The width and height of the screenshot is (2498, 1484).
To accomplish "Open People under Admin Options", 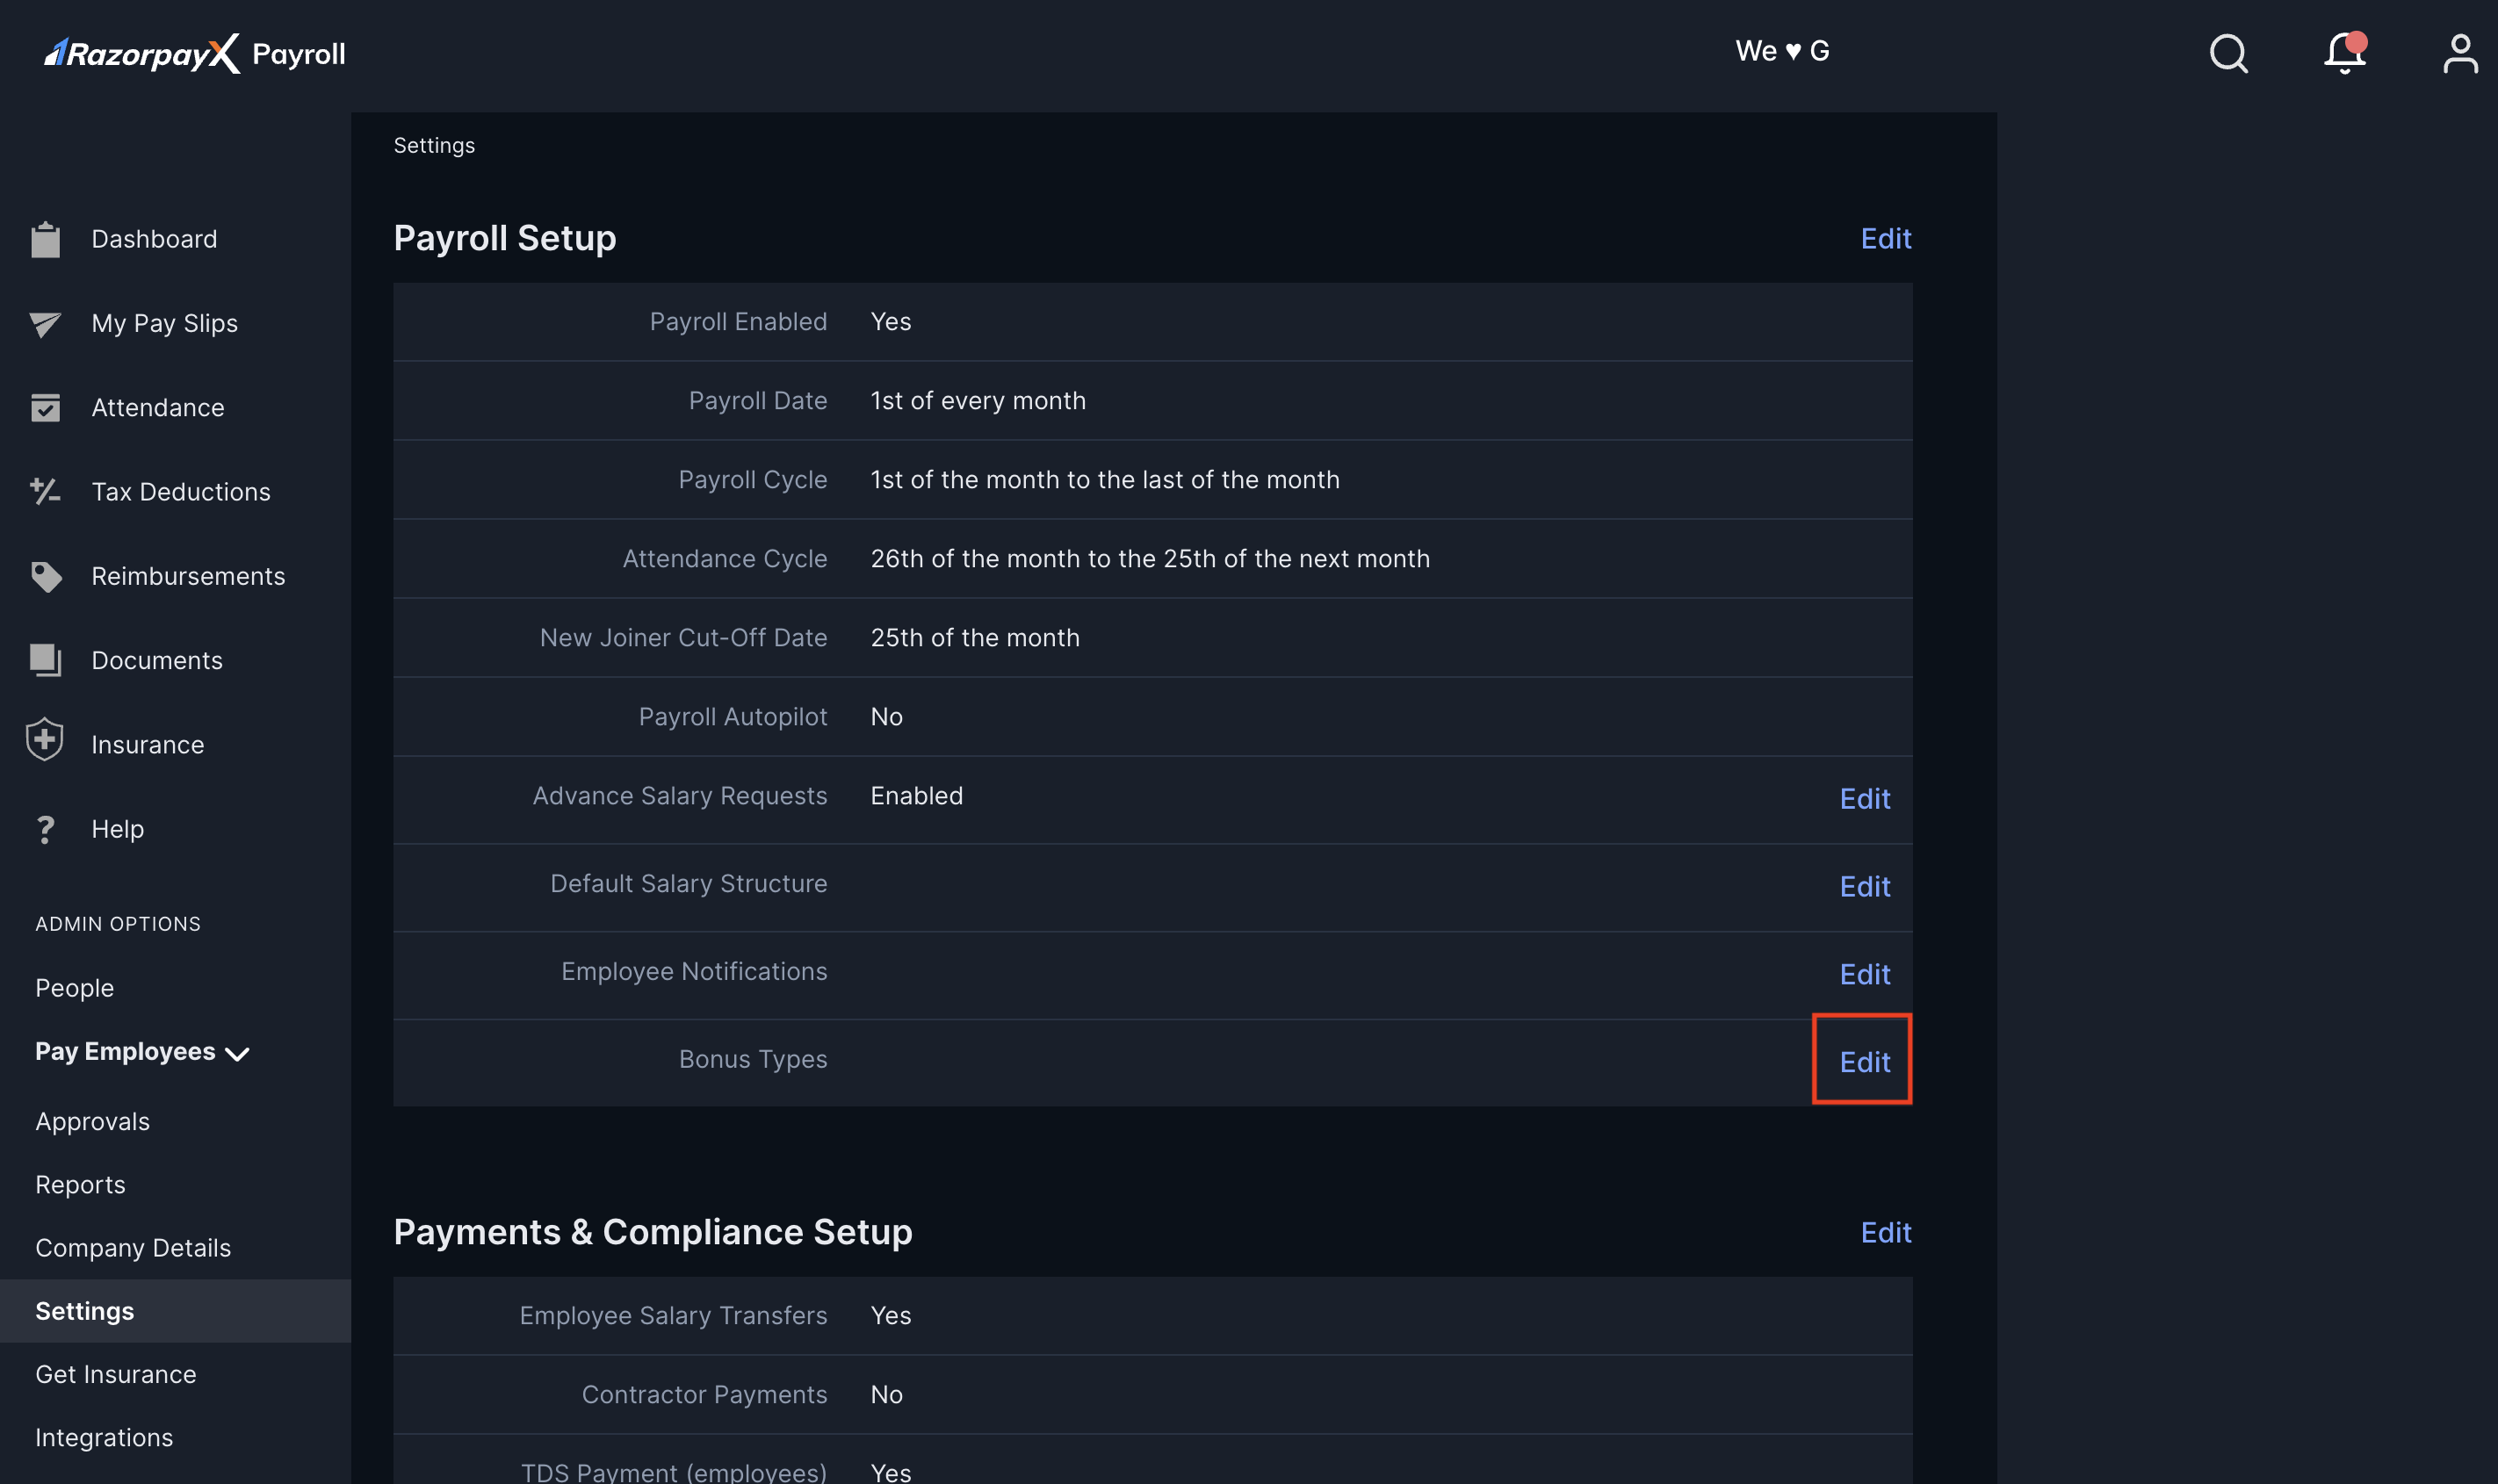I will pos(75,988).
